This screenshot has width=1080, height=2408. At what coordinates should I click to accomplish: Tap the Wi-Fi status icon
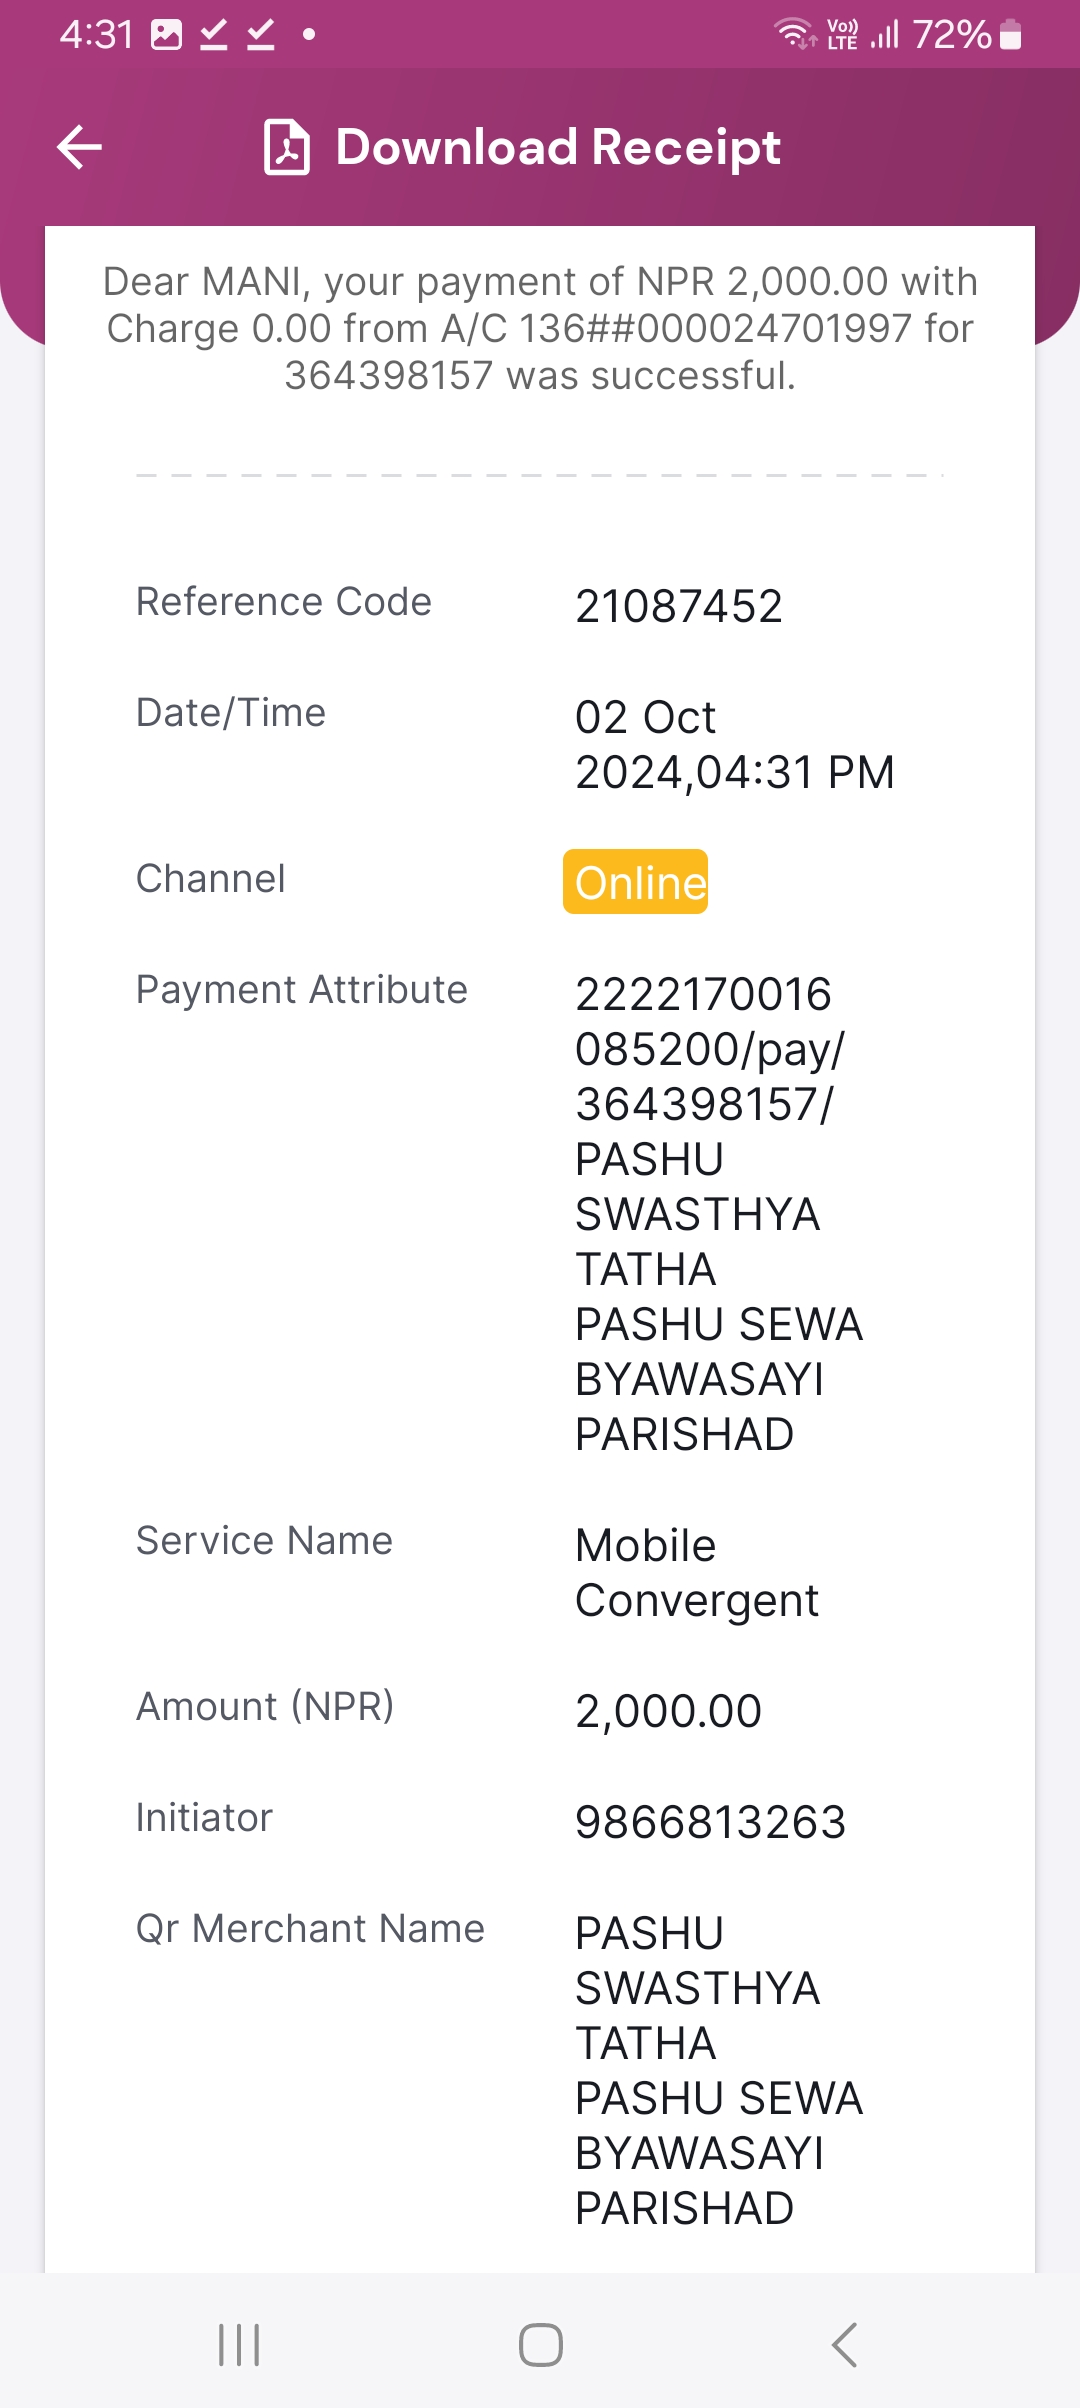(796, 34)
